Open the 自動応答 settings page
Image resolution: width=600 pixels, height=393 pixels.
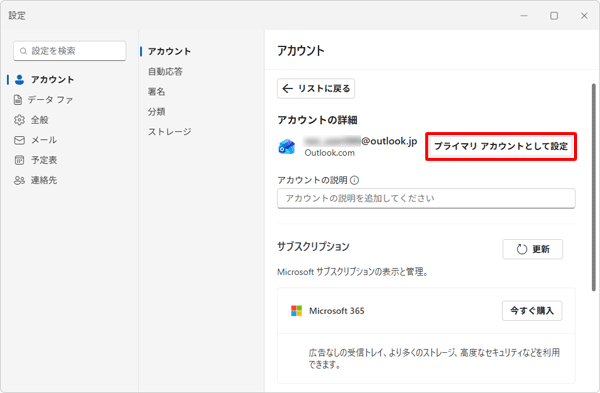[165, 72]
